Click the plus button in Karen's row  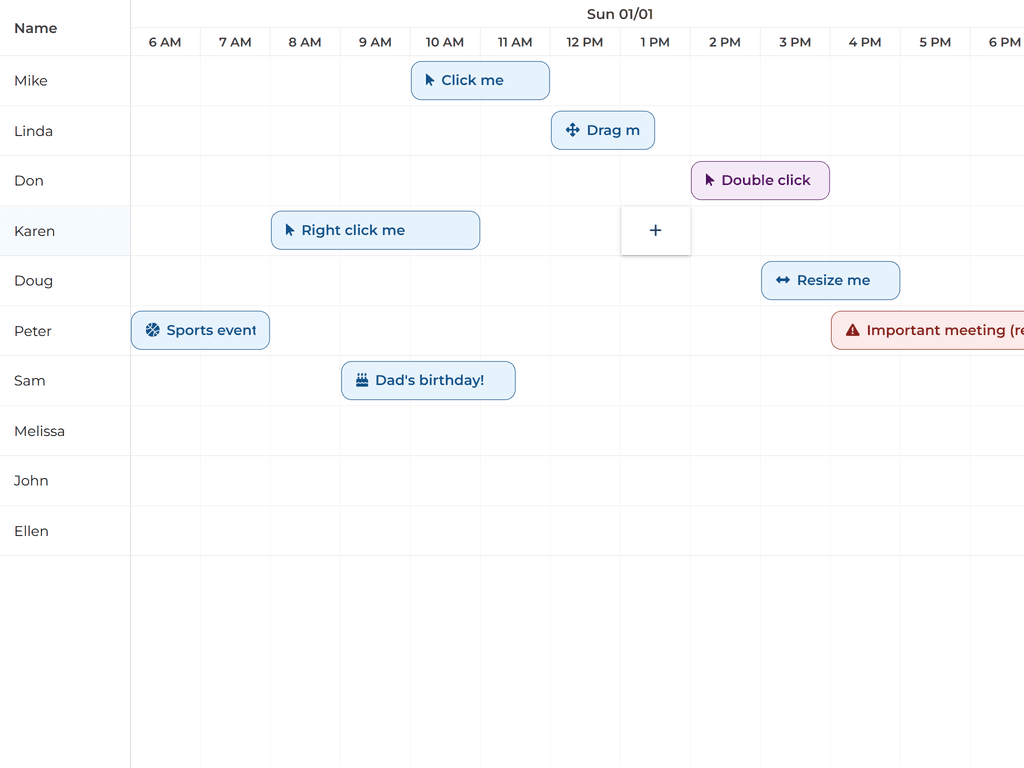click(656, 230)
